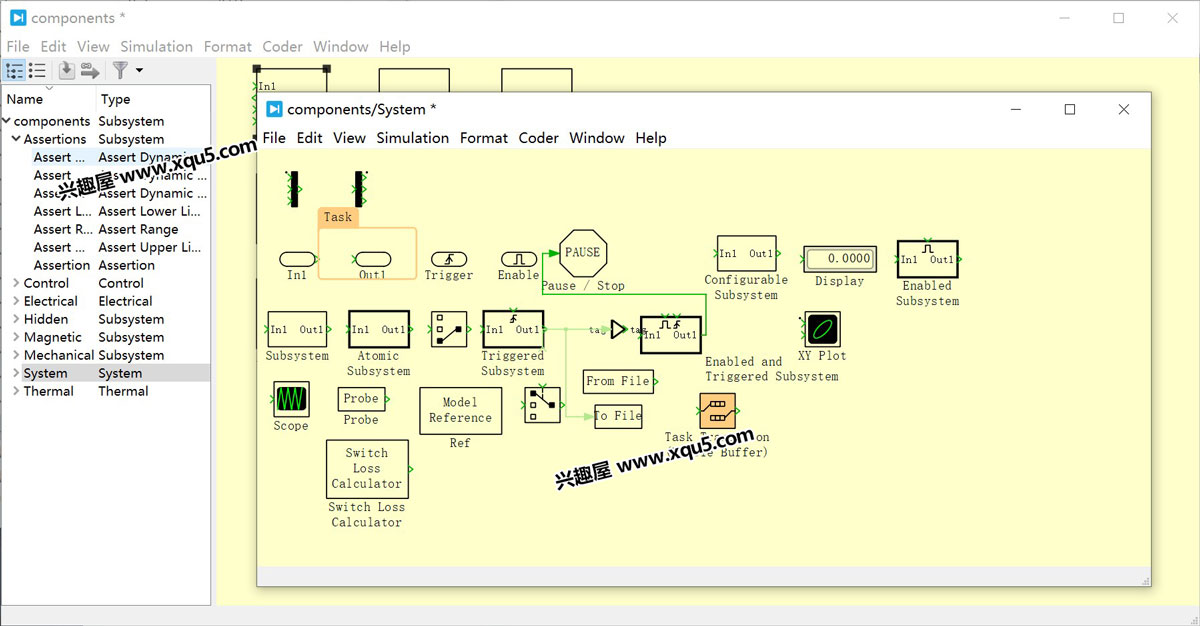Viewport: 1200px width, 626px height.
Task: Open Window menu in components/System window
Action: pos(597,138)
